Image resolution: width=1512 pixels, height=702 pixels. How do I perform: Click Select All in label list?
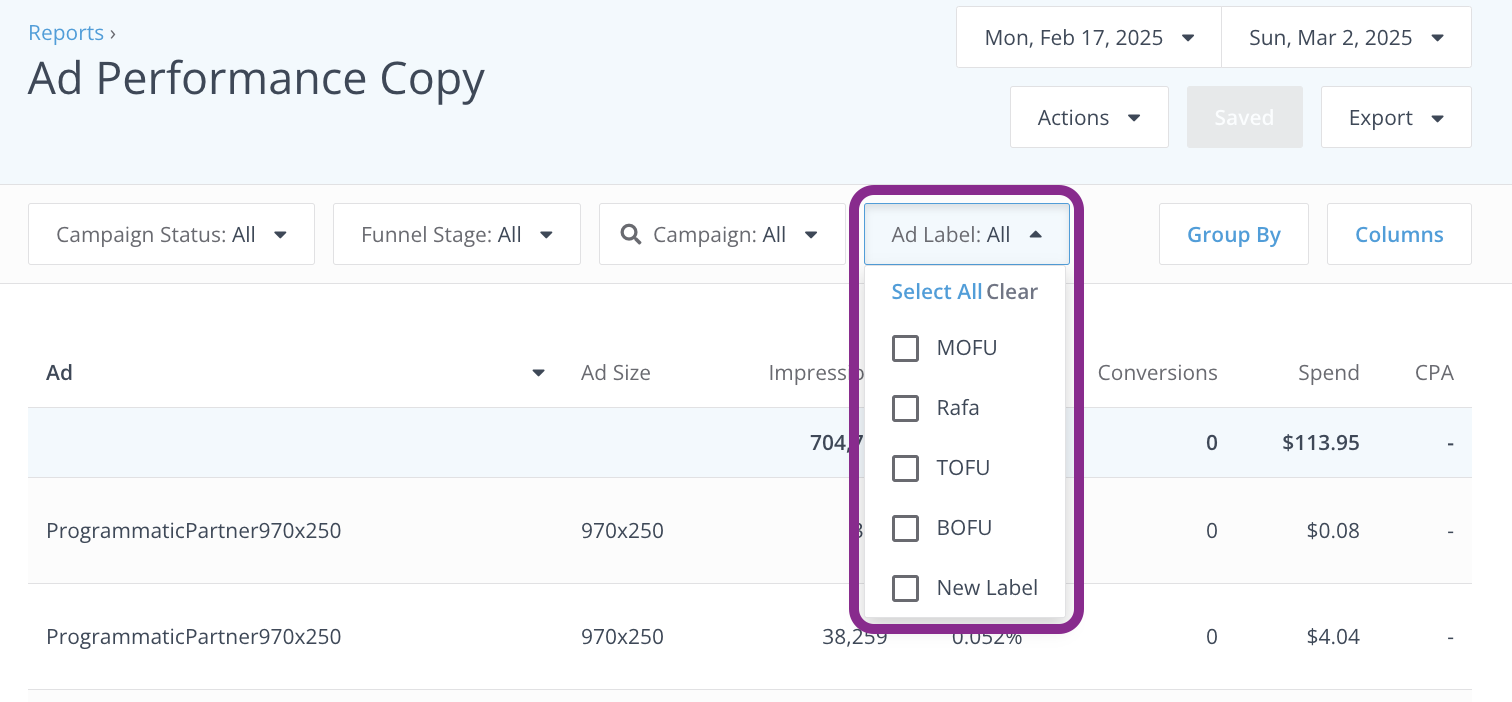[x=936, y=292]
